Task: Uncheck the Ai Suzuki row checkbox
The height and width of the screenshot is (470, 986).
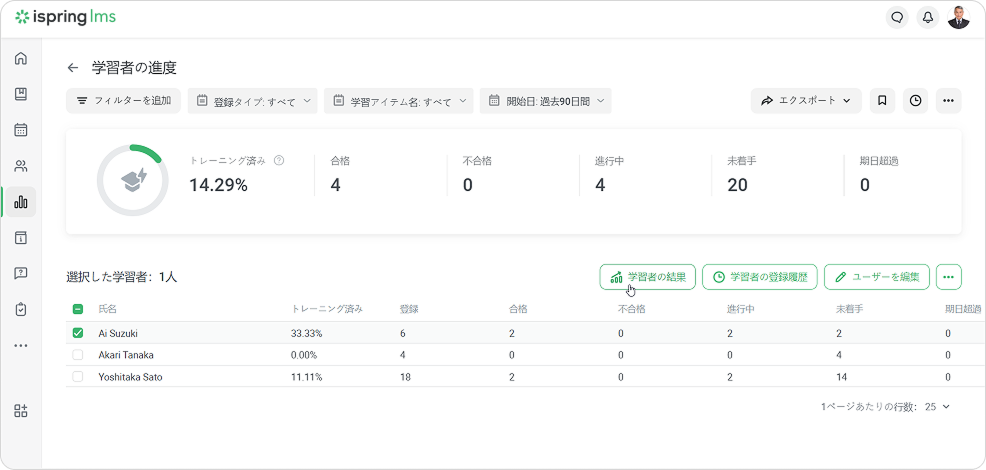Action: [78, 333]
